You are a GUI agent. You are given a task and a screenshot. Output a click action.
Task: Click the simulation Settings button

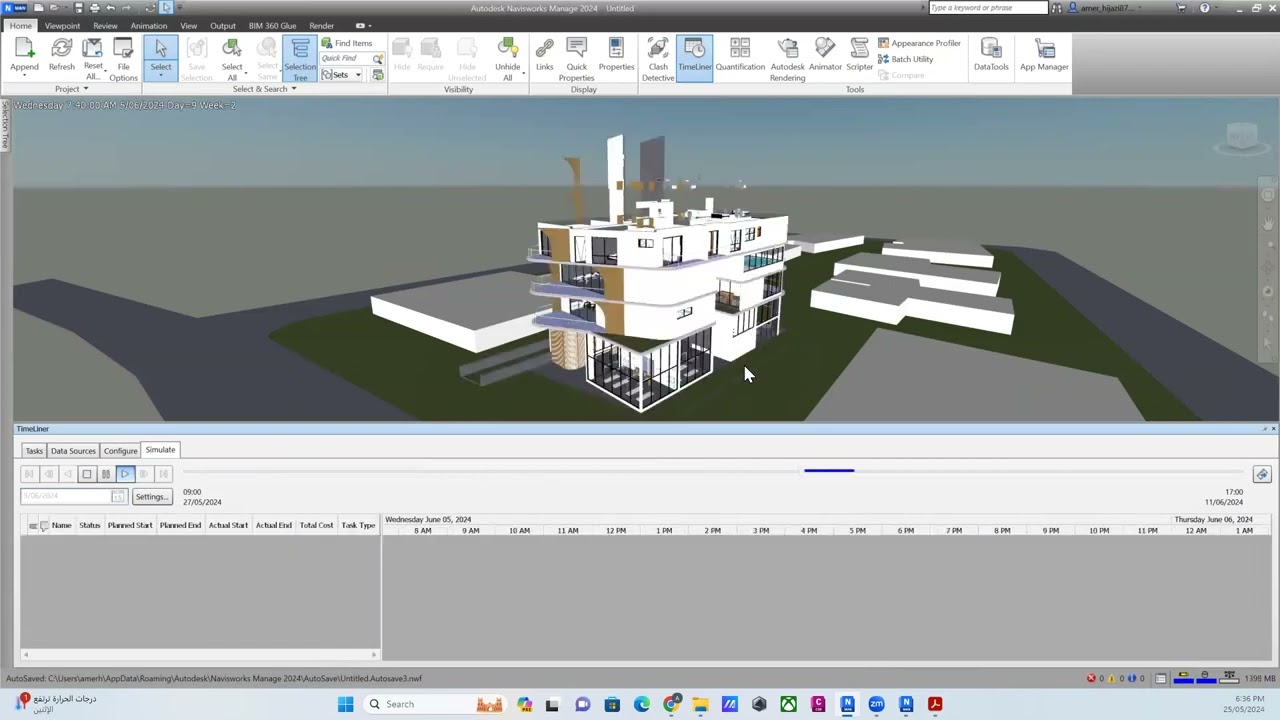[x=151, y=497]
